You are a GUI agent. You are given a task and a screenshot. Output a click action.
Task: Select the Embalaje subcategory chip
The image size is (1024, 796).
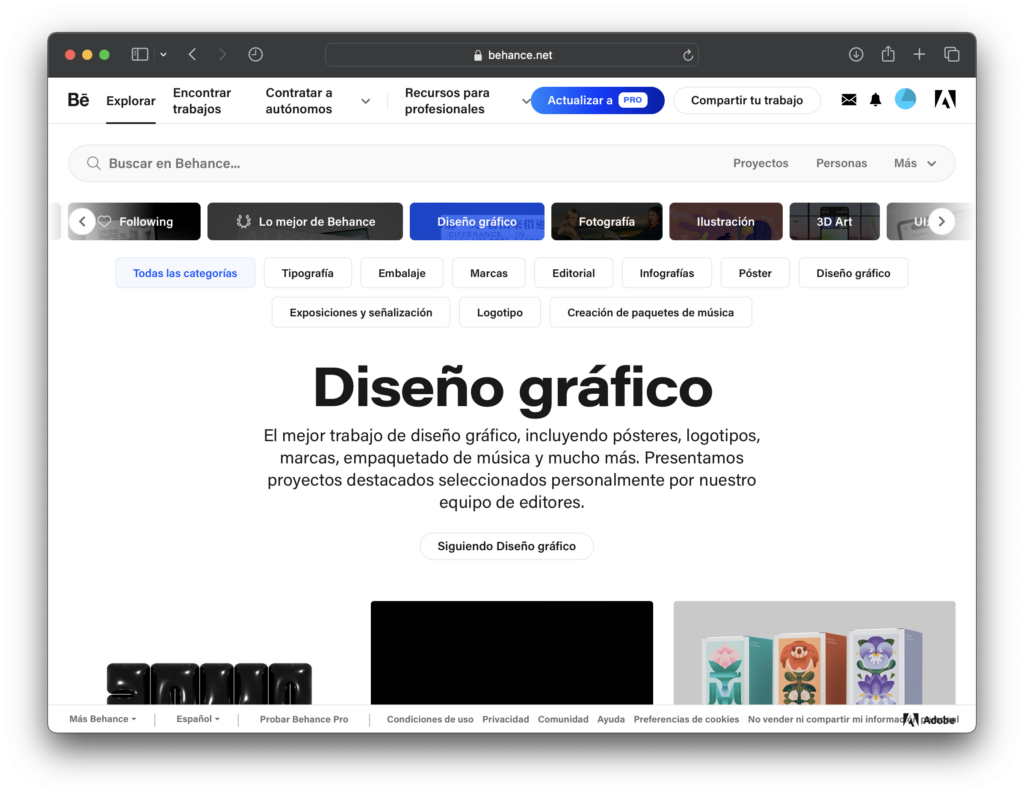(x=402, y=273)
